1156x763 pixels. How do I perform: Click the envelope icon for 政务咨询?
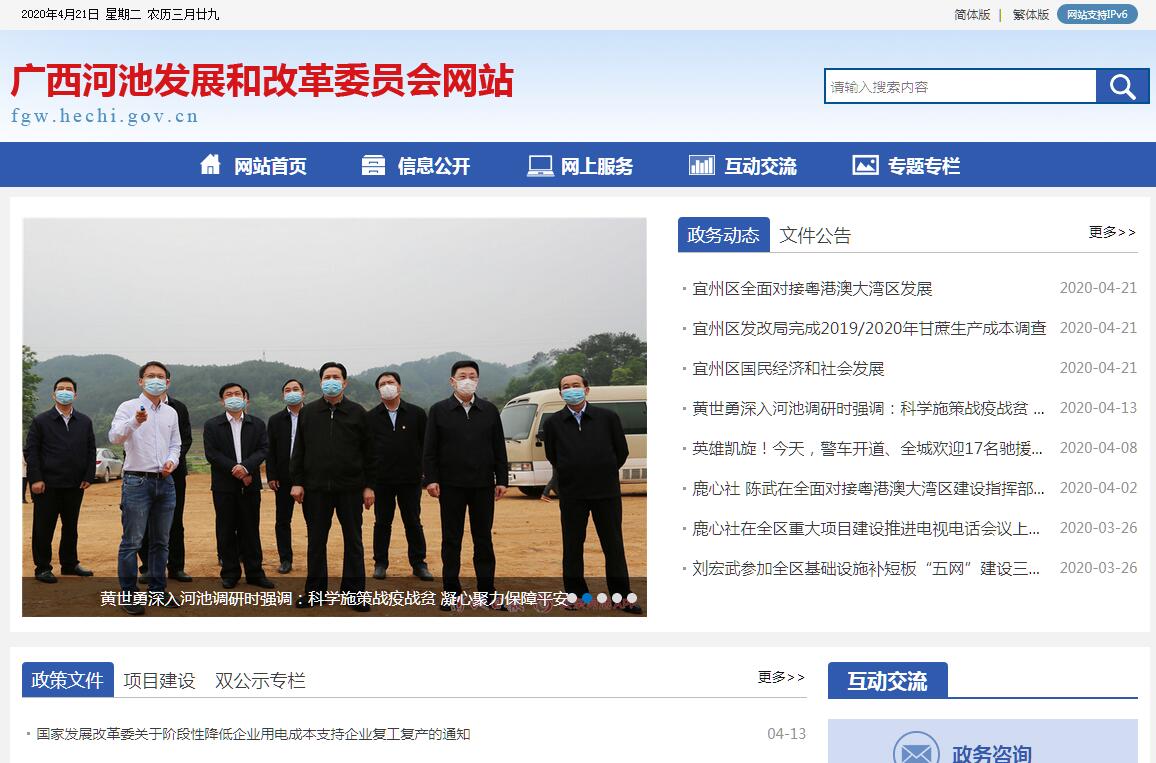pyautogui.click(x=916, y=750)
